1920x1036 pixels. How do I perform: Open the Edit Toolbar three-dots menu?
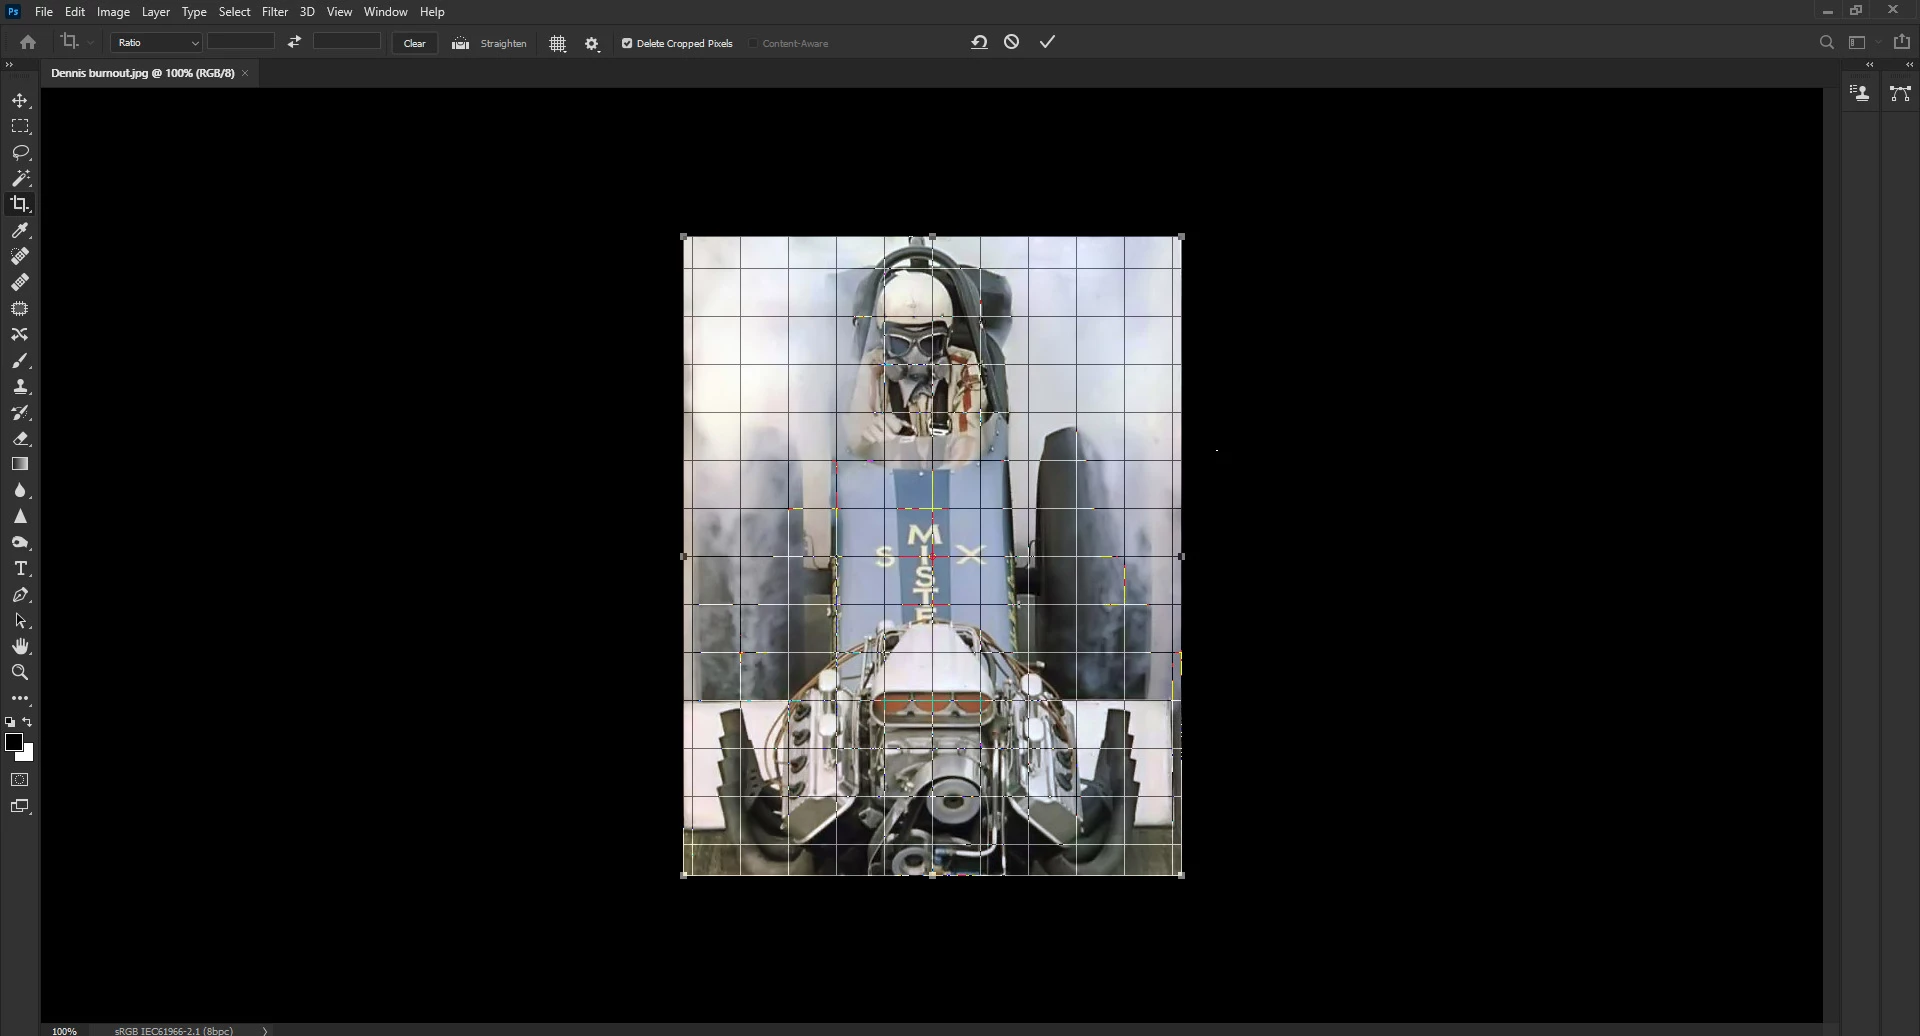click(x=20, y=698)
